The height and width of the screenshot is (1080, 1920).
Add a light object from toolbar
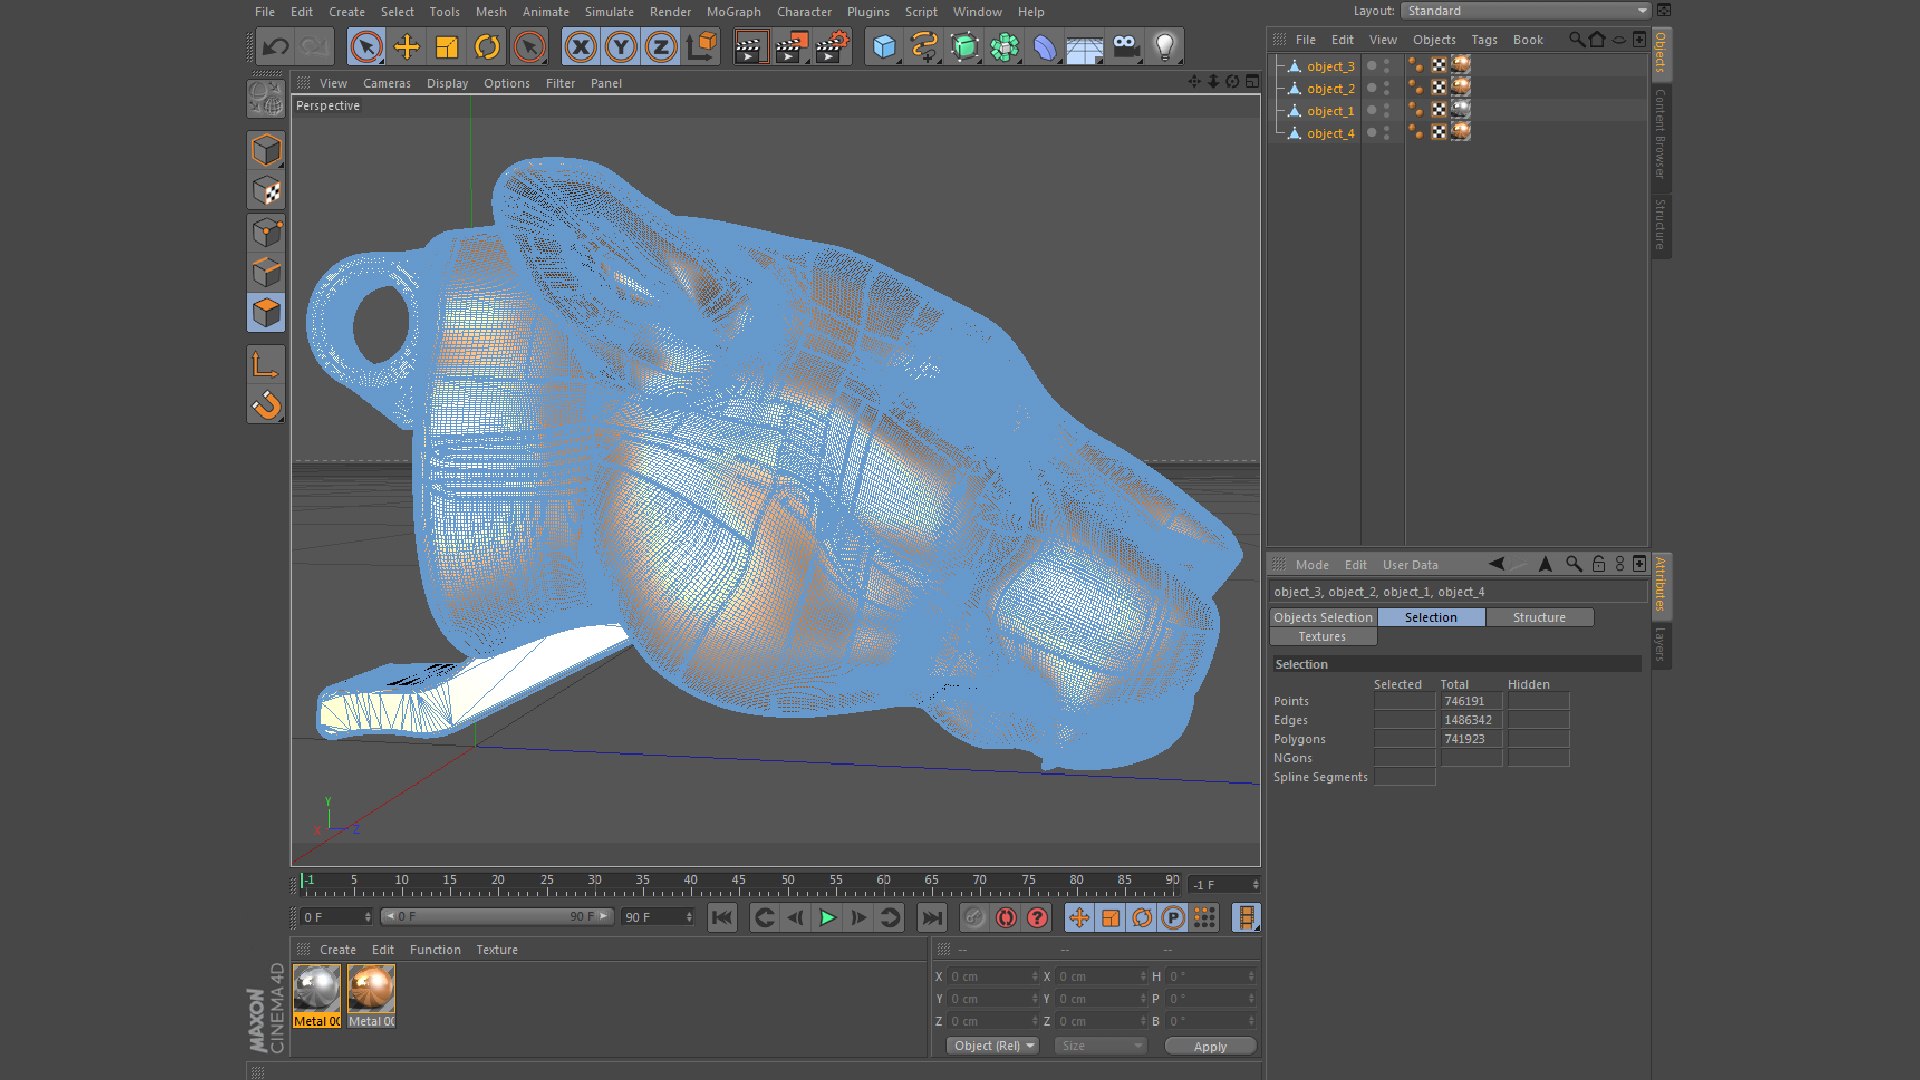click(1165, 47)
